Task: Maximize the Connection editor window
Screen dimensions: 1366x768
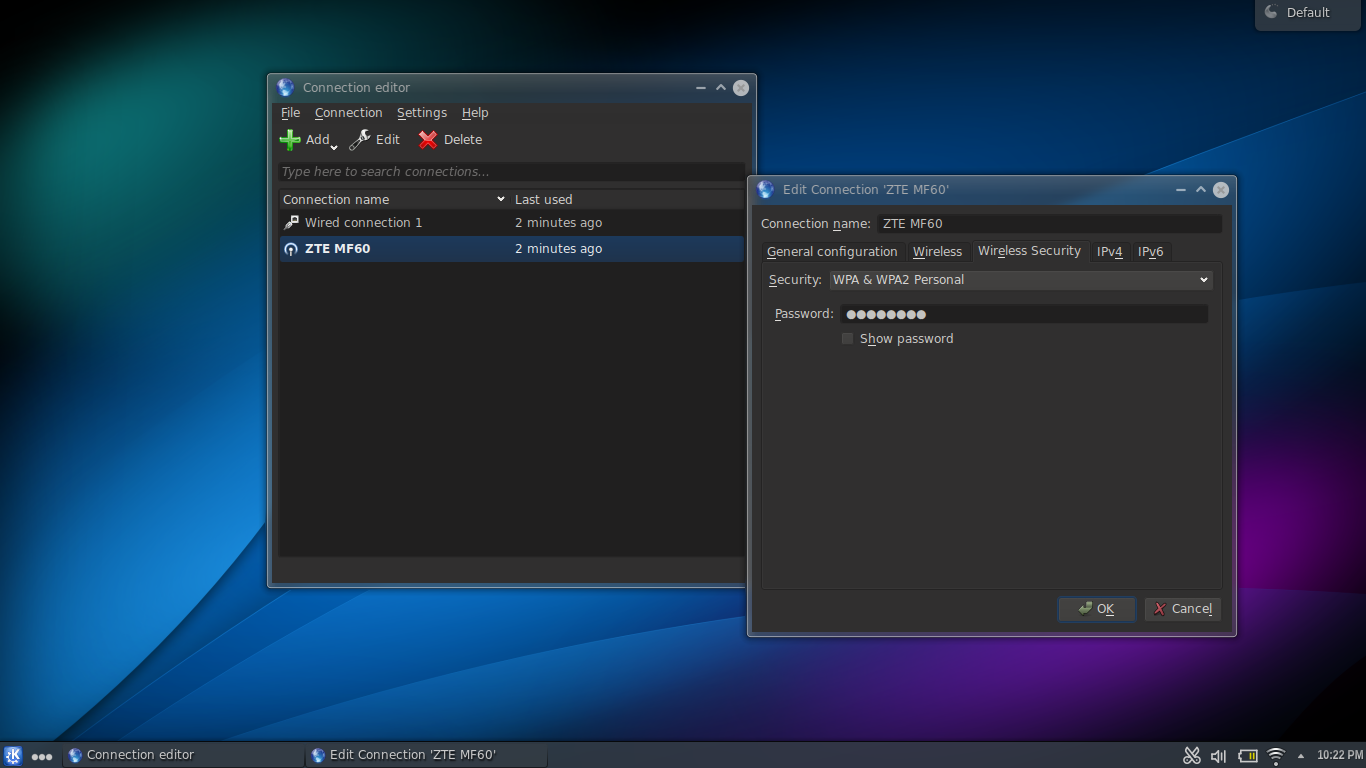Action: [x=721, y=88]
